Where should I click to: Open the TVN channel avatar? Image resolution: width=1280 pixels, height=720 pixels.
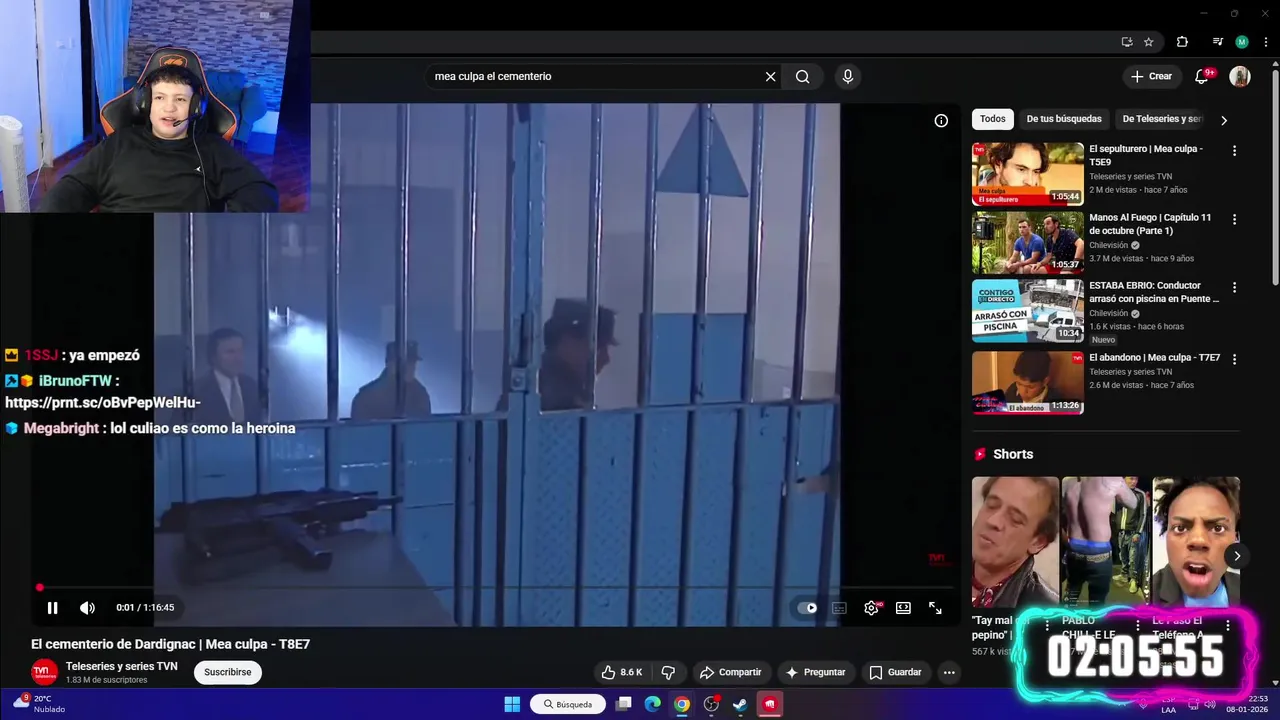point(44,672)
